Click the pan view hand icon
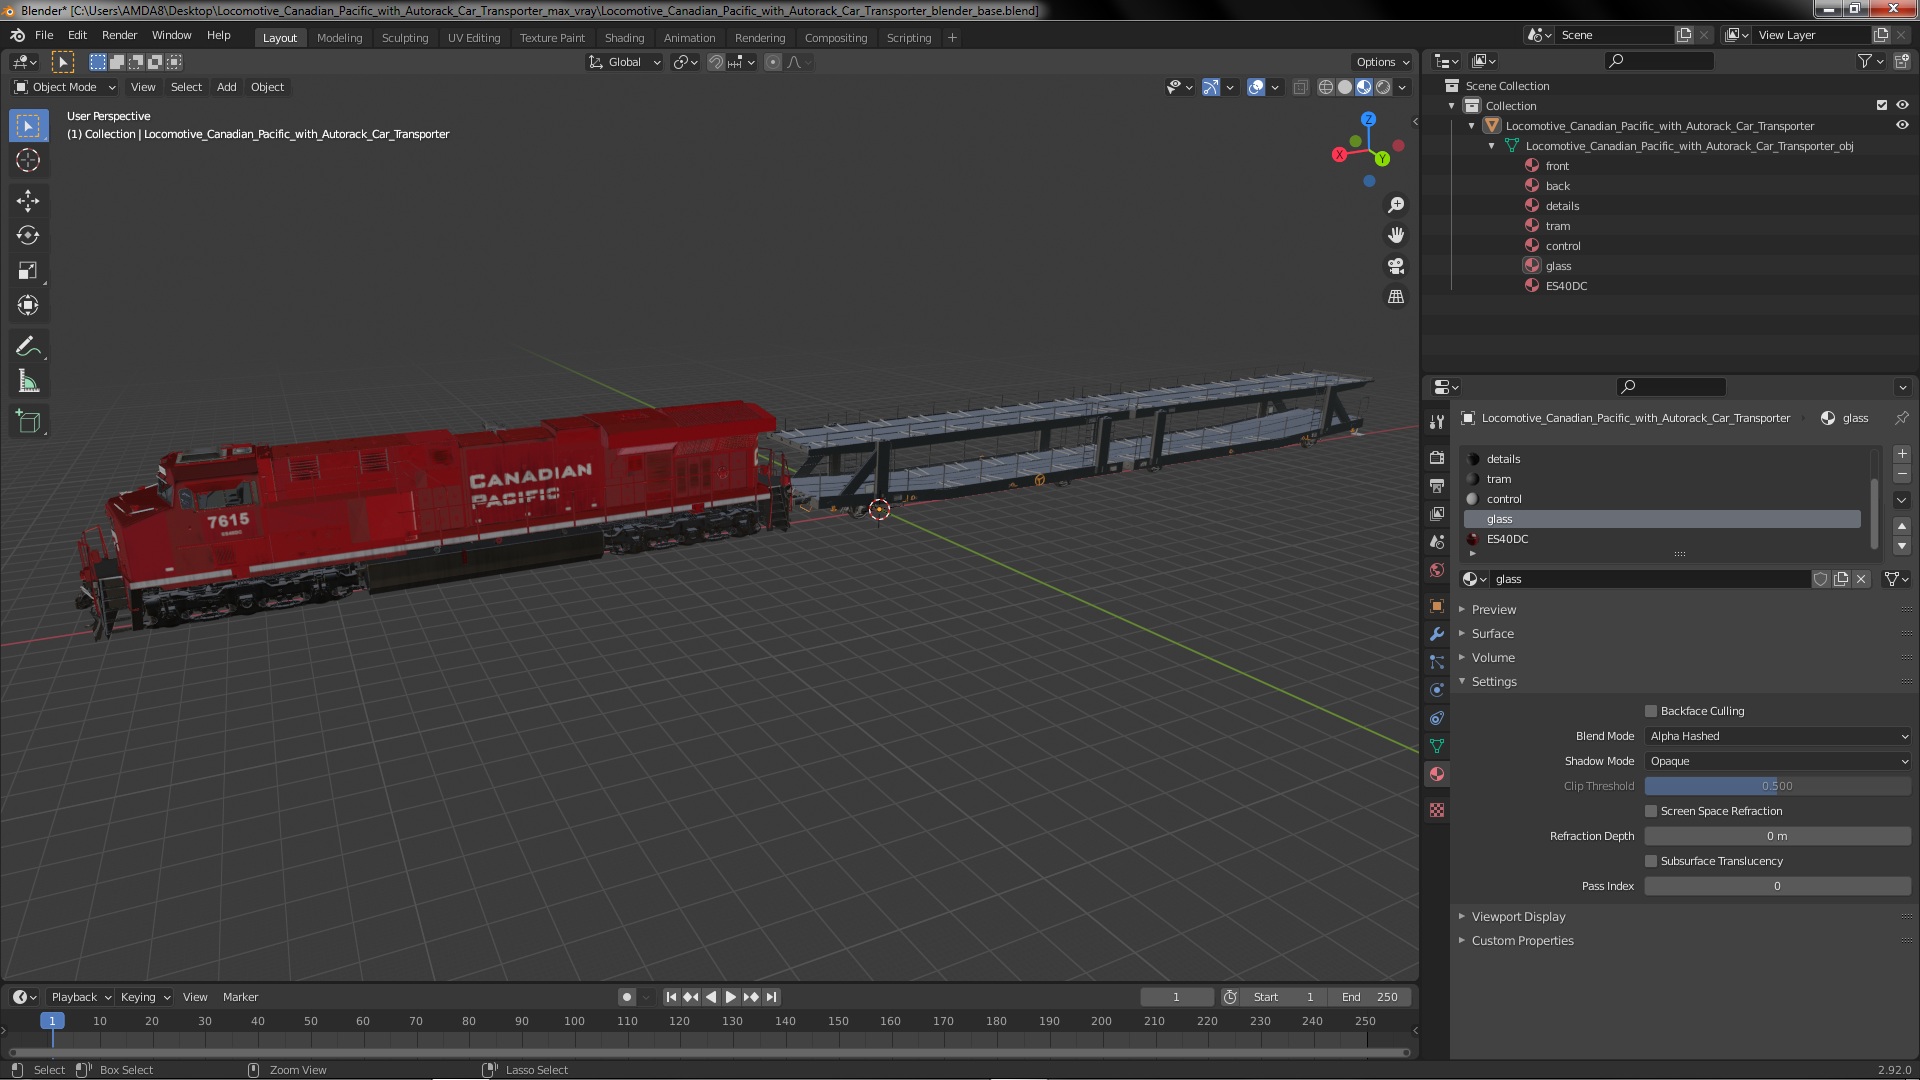Viewport: 1920px width, 1080px height. (1396, 235)
